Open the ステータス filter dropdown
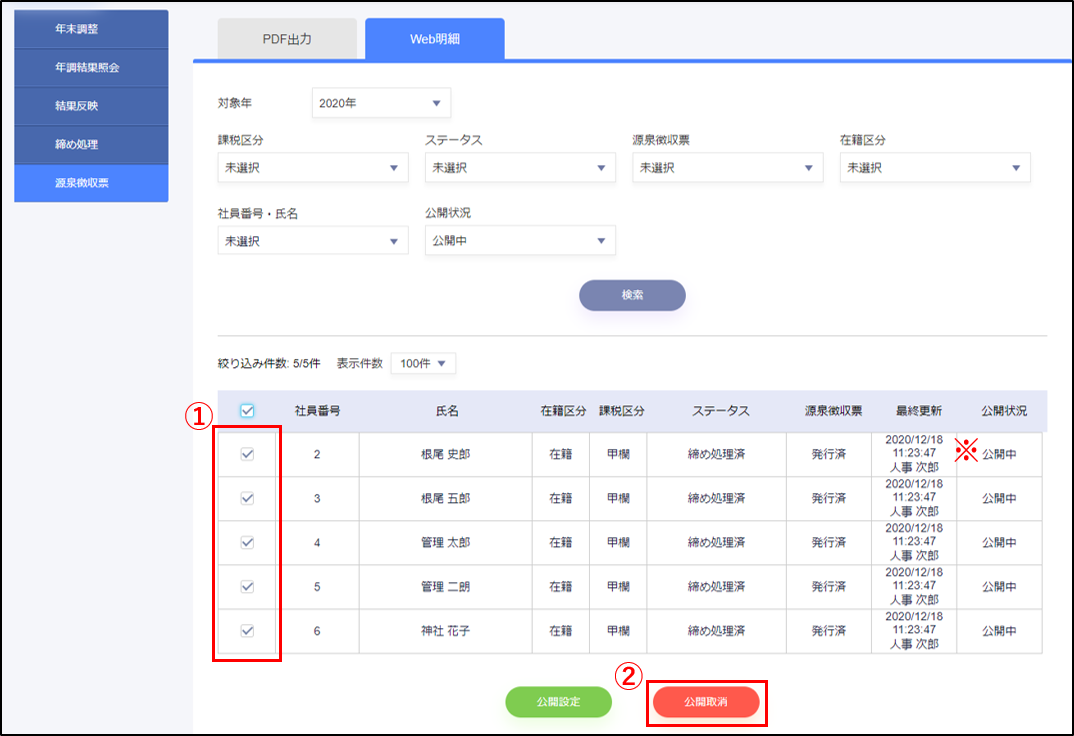The height and width of the screenshot is (736, 1074). click(520, 168)
